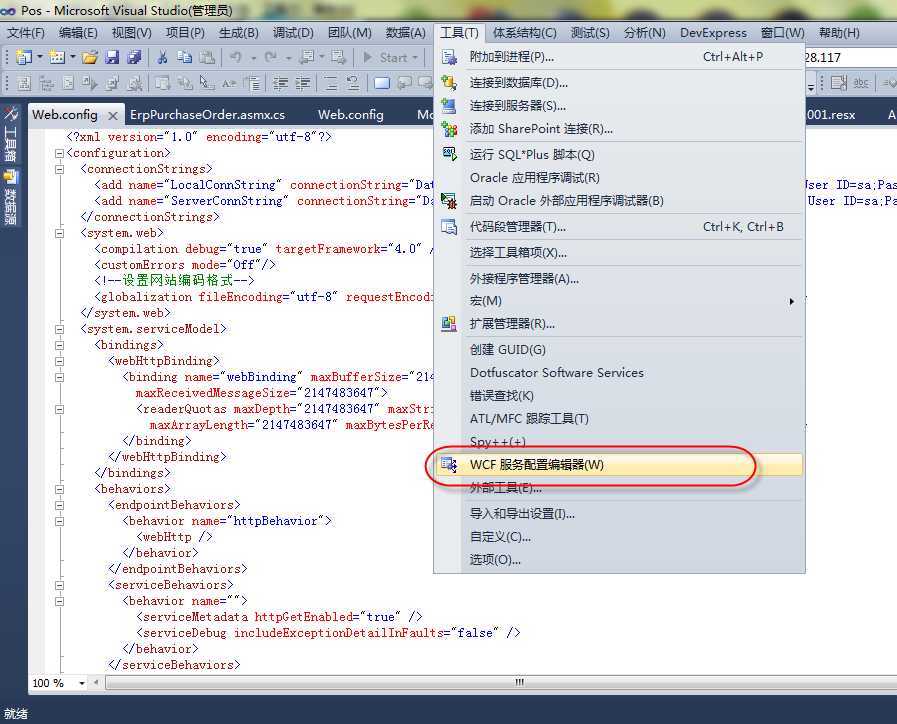Viewport: 897px width, 724px height.
Task: Open the Redo history dropdown arrow
Action: point(288,57)
